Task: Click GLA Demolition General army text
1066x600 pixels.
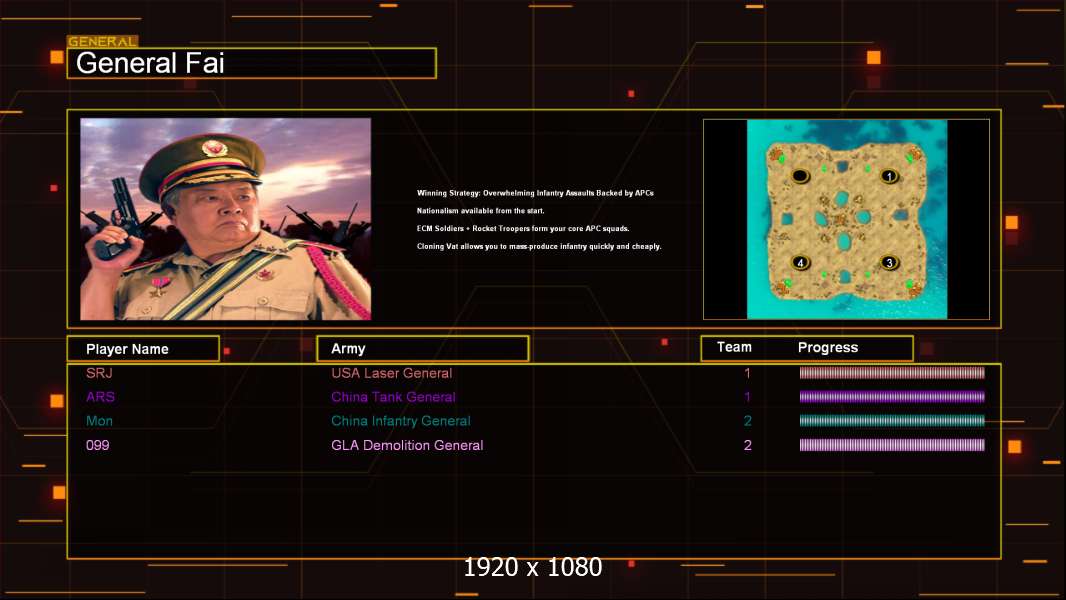Action: (407, 445)
